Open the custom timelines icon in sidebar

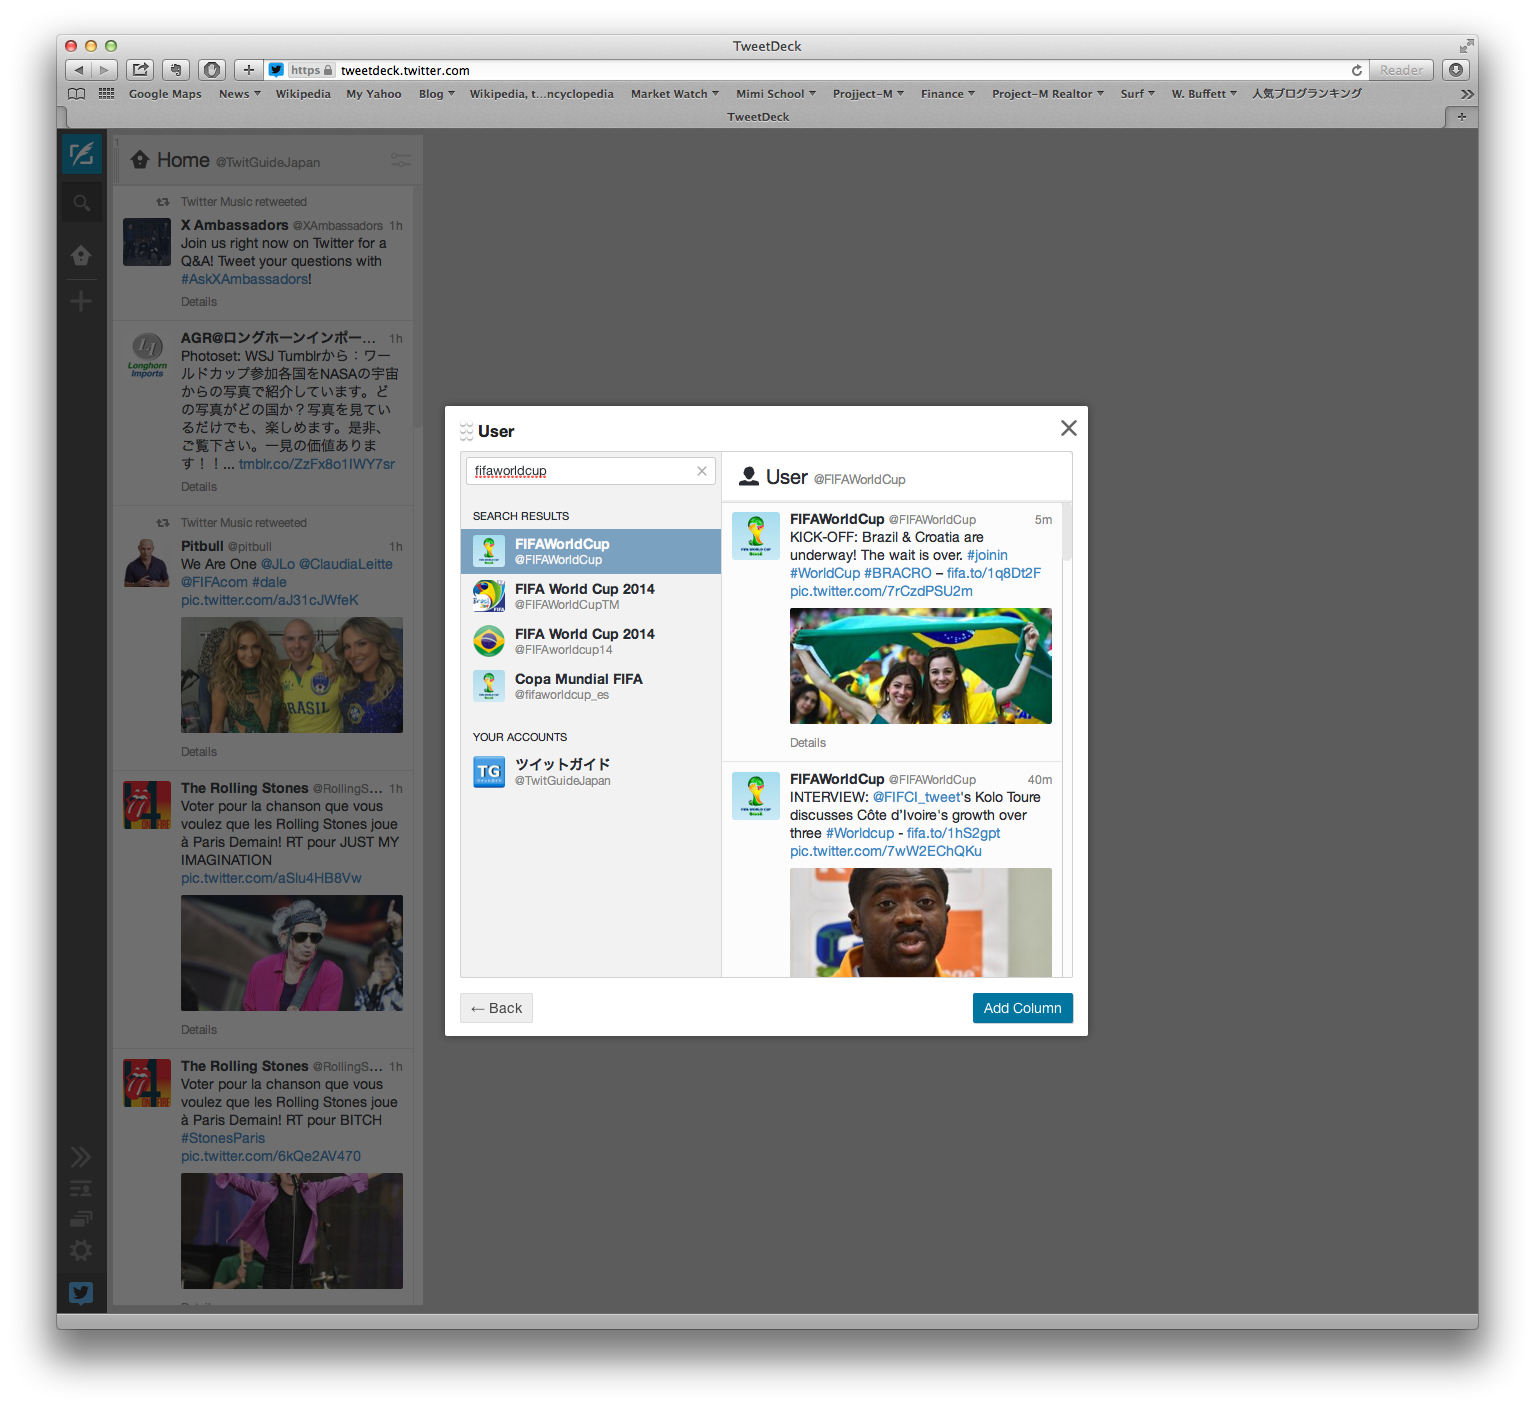point(81,1219)
